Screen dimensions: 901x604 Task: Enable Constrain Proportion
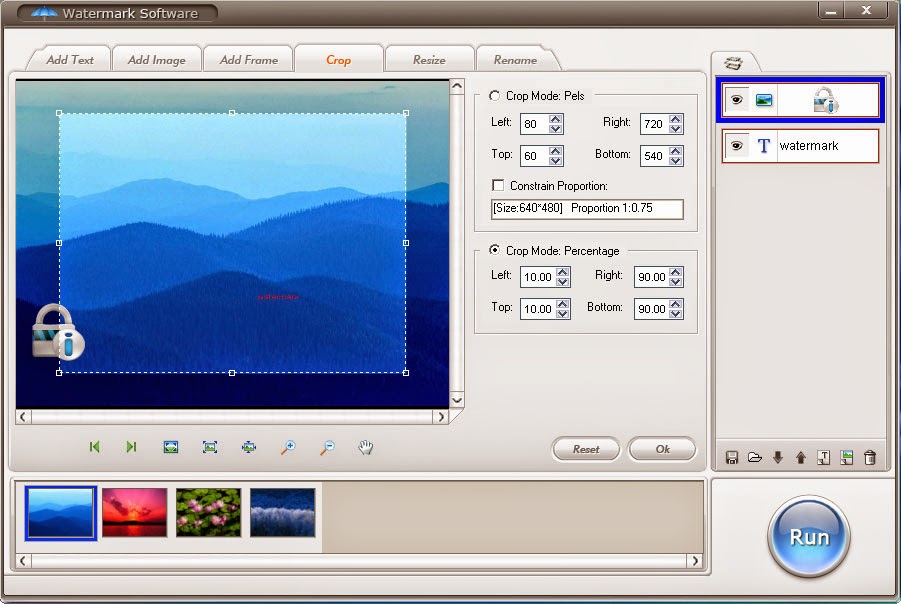click(496, 185)
